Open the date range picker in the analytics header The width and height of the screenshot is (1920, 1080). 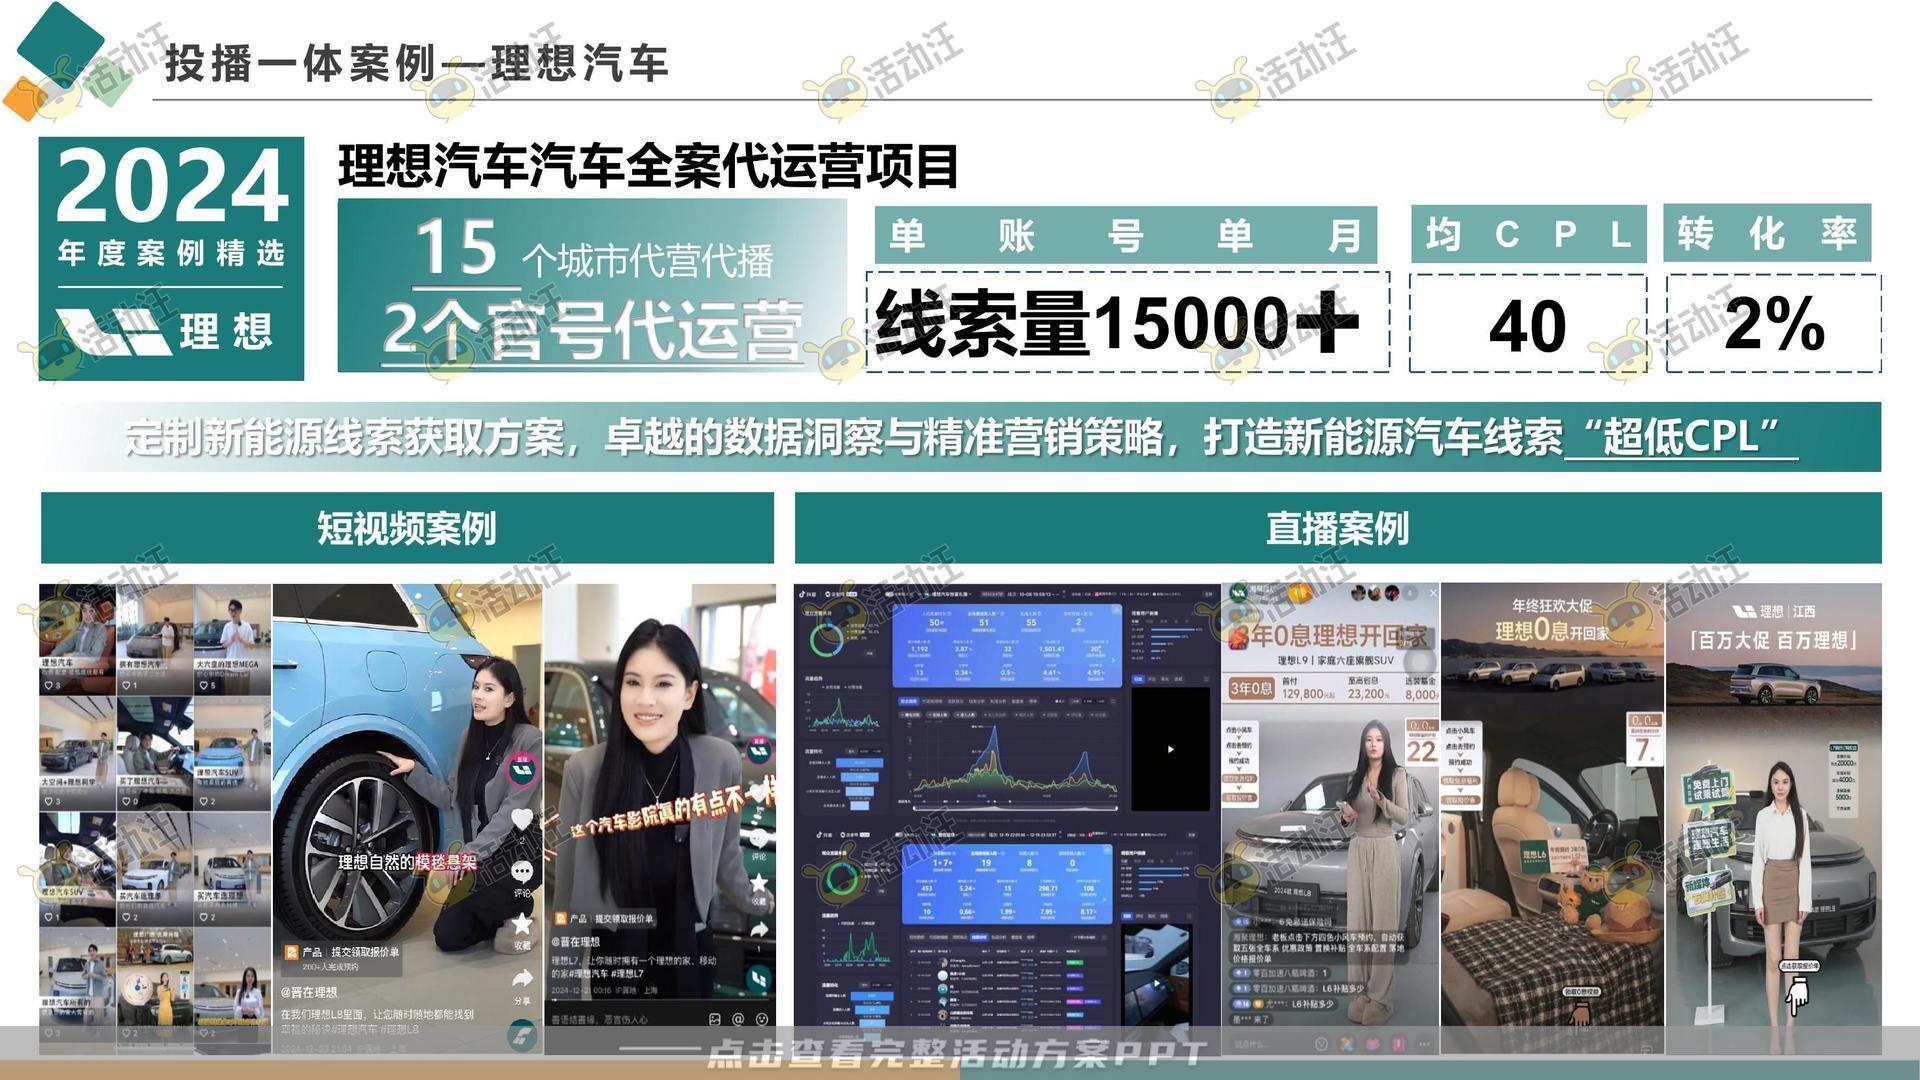click(1032, 592)
